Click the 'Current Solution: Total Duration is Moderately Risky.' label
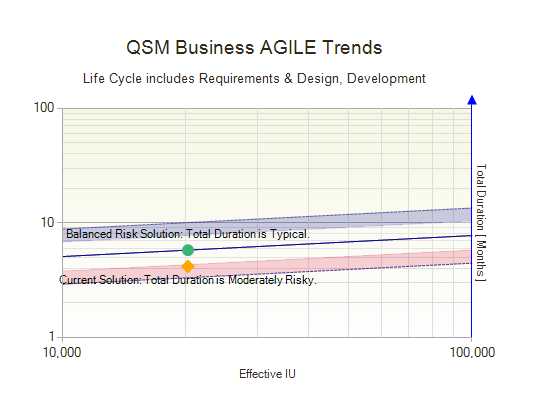 tap(188, 280)
